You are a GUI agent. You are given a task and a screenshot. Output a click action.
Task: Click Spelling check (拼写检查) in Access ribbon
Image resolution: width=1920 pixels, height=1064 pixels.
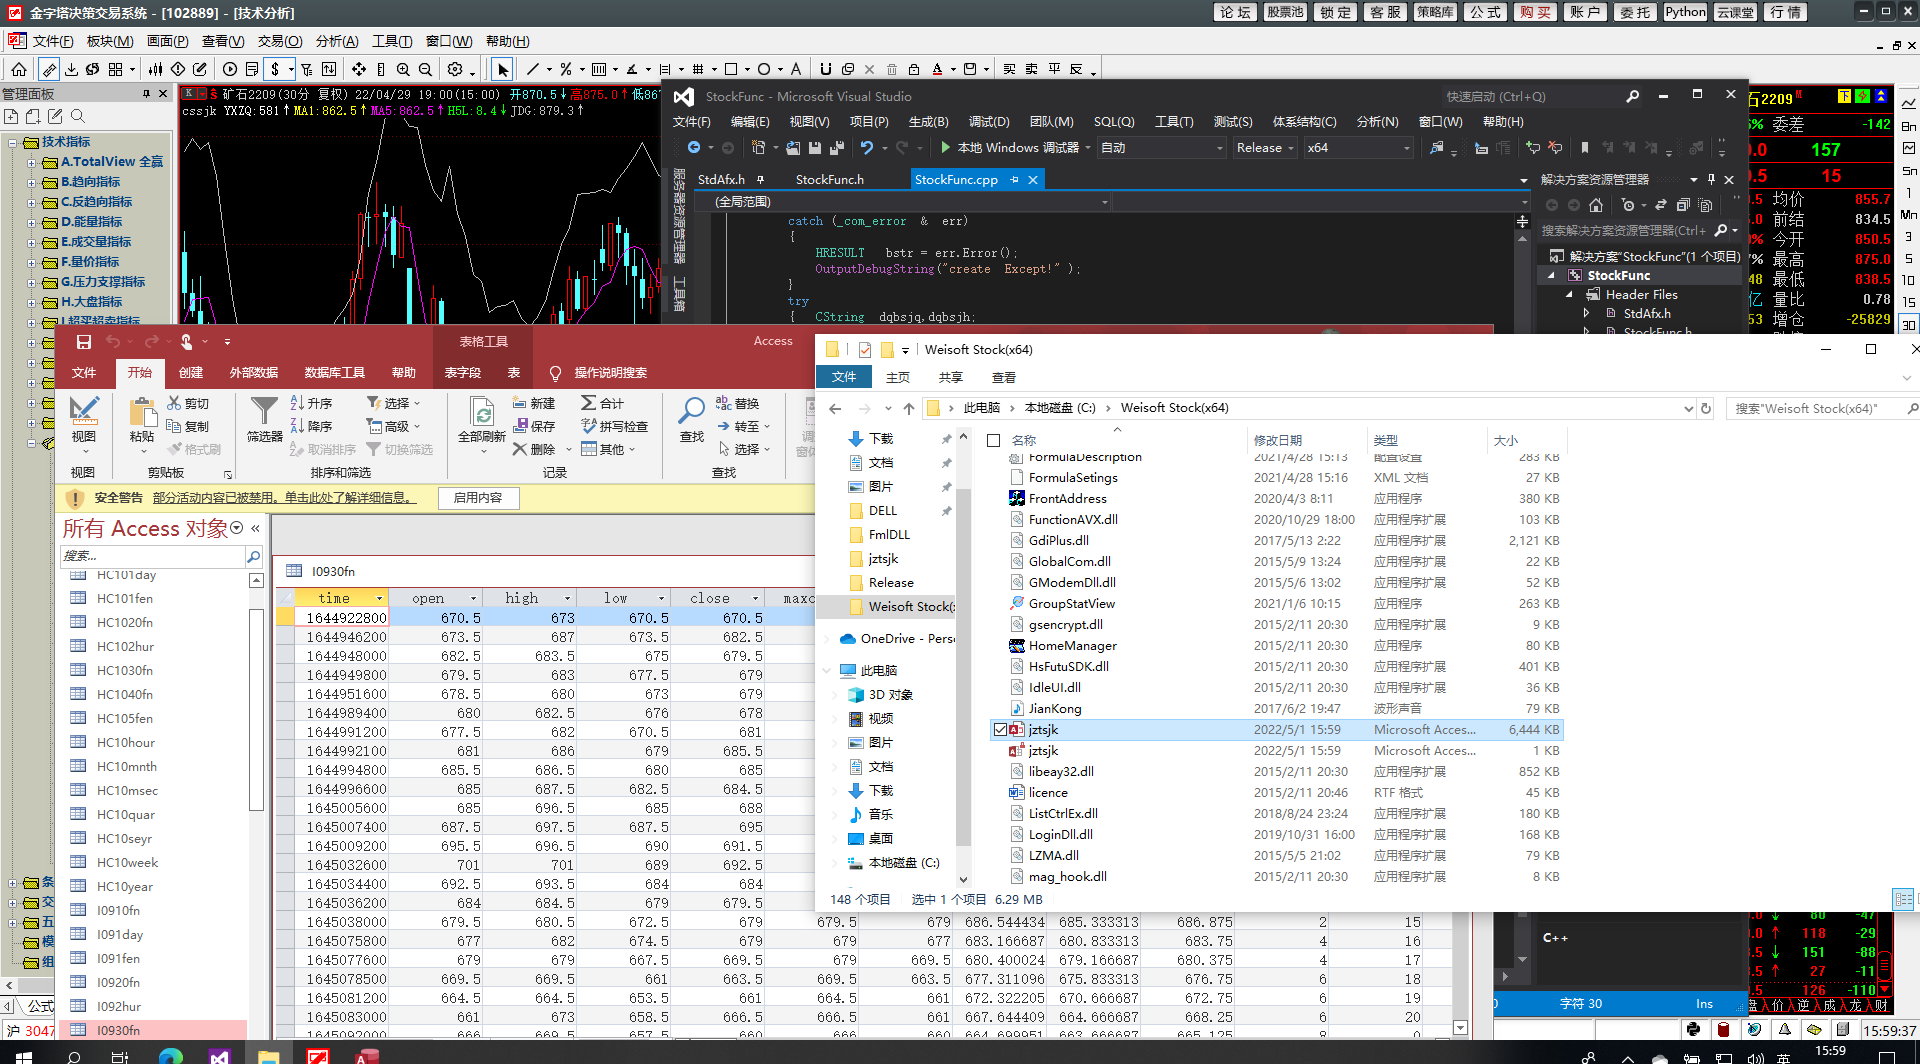point(614,426)
